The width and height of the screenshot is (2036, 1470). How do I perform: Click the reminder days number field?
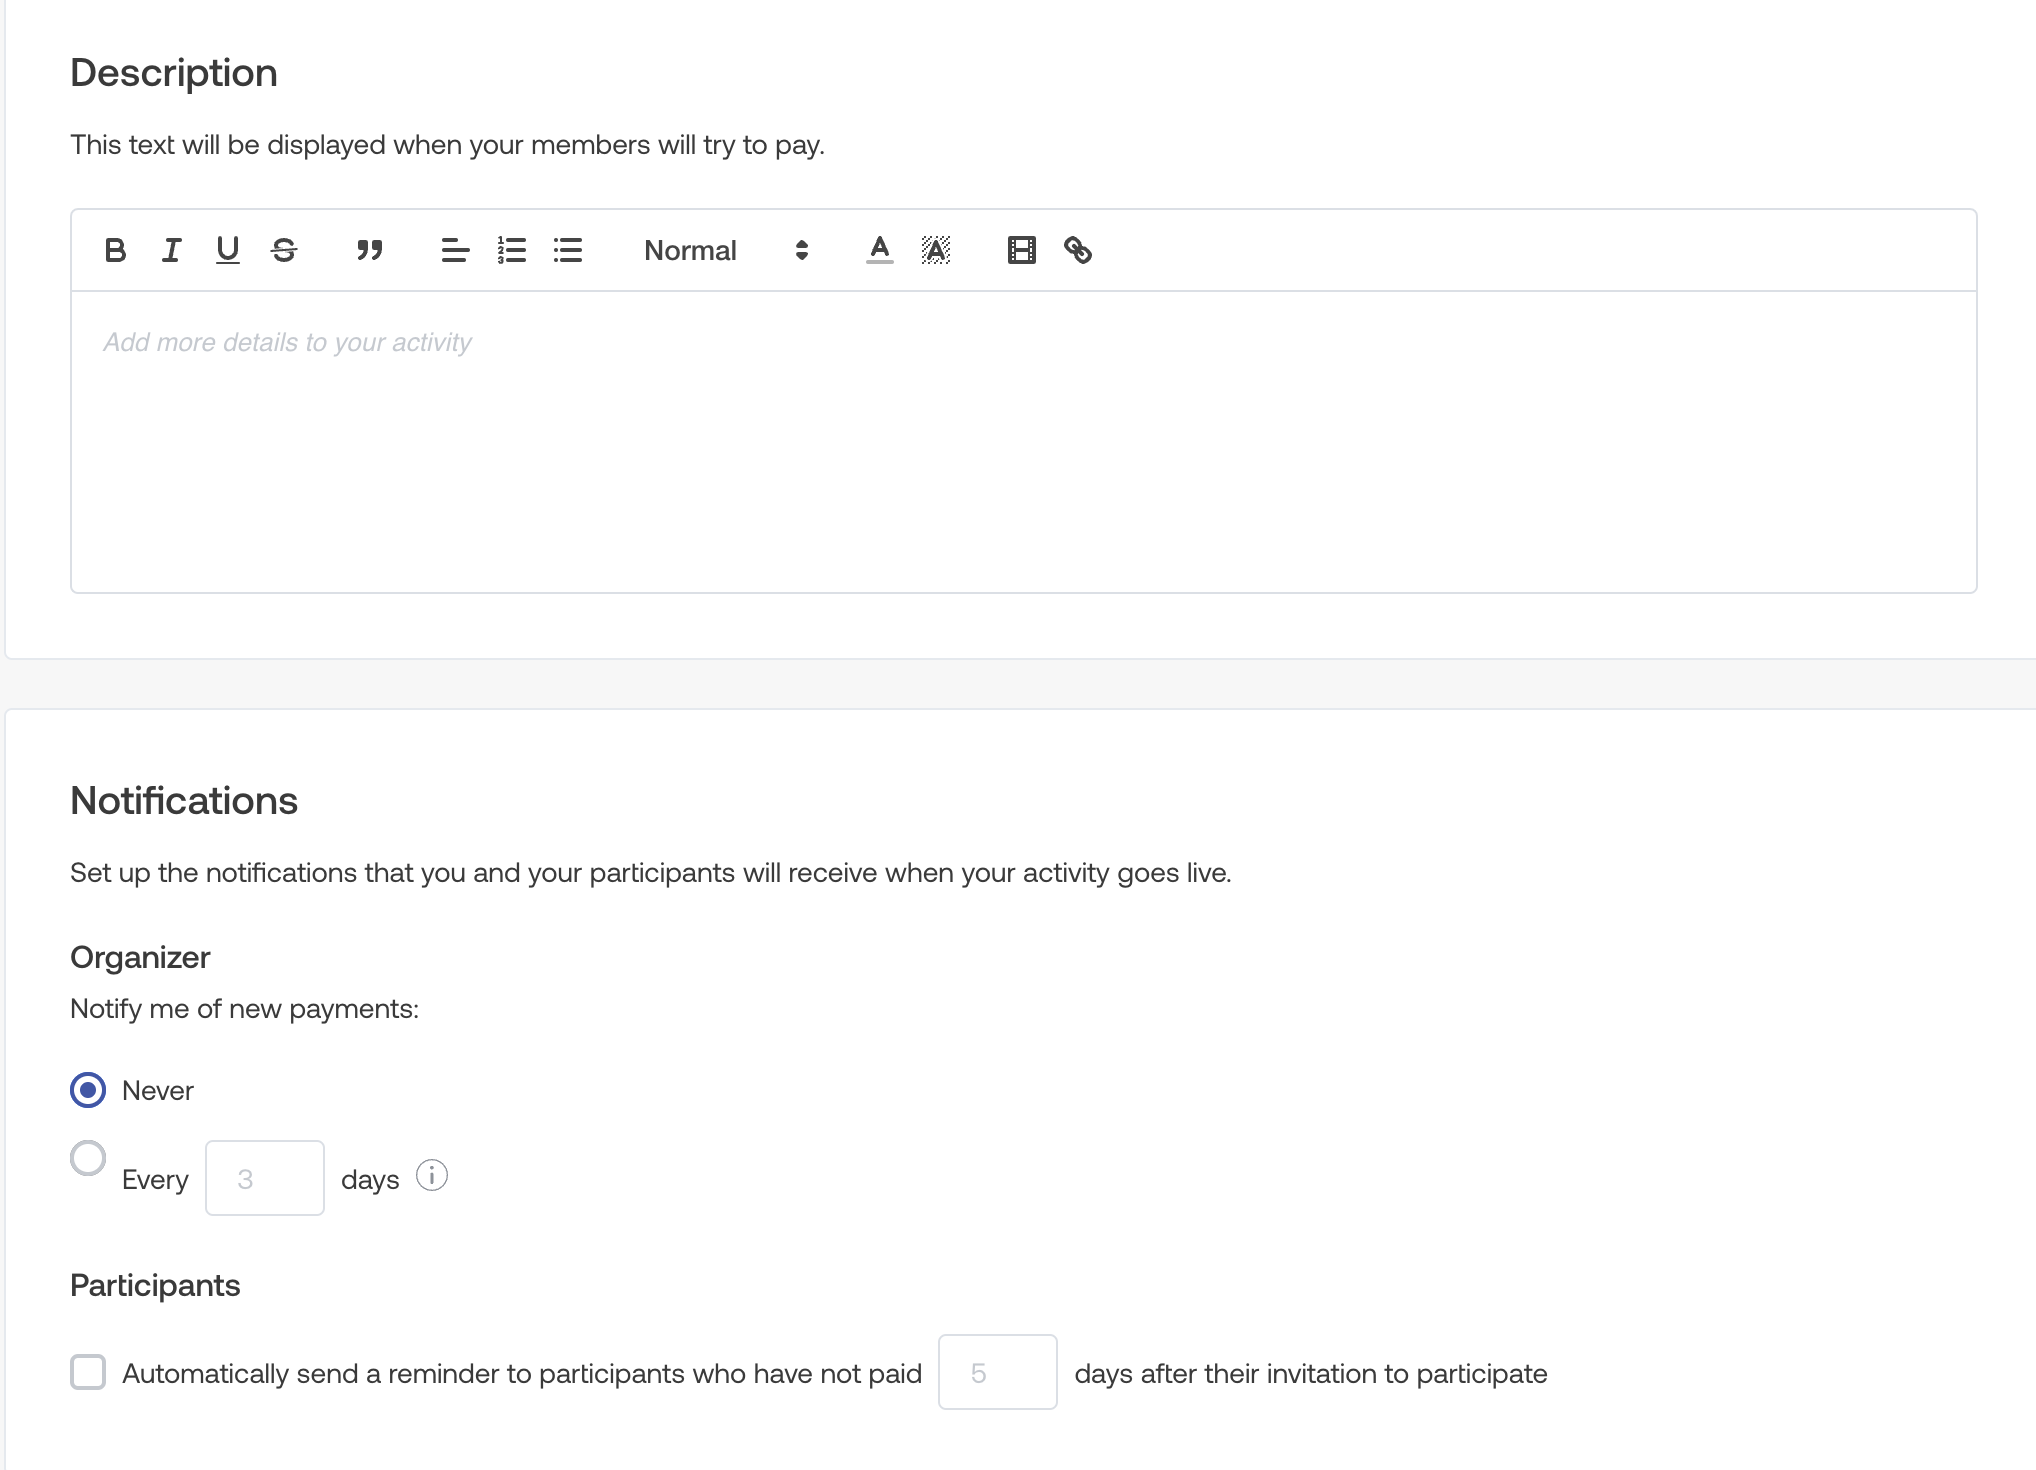pyautogui.click(x=997, y=1372)
